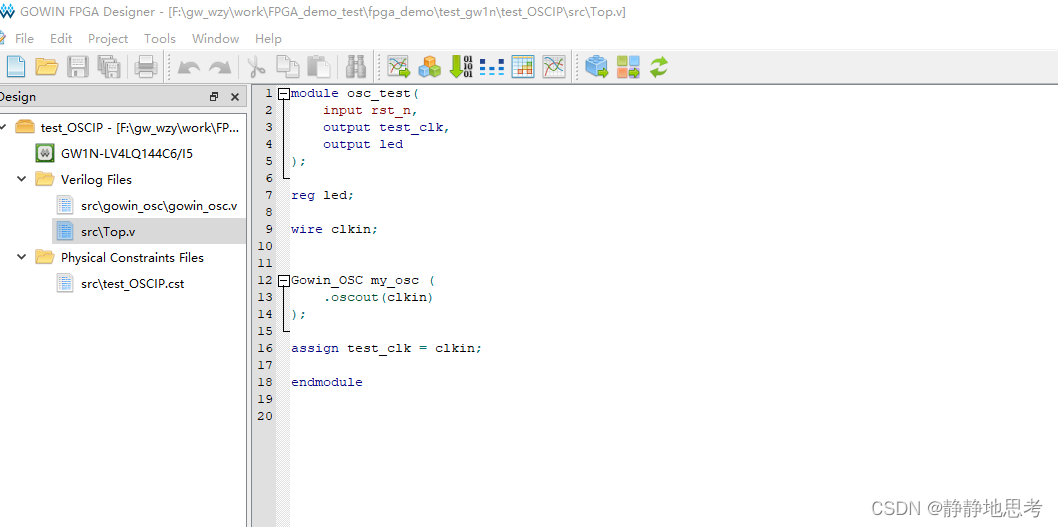
Task: Fold the osc_test module block at line 1
Action: pos(284,94)
